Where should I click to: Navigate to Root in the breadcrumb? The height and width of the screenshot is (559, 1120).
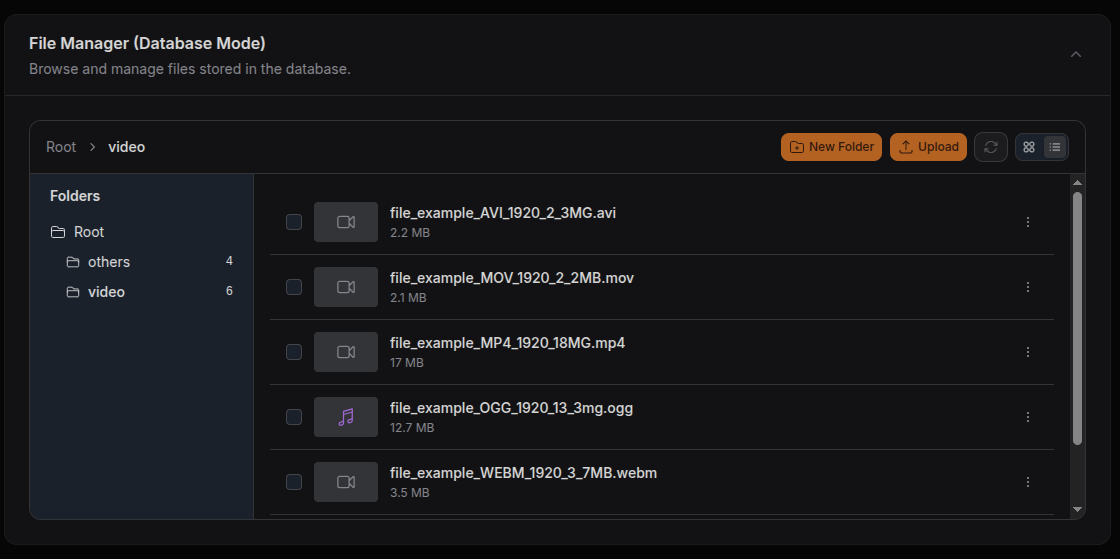click(x=61, y=147)
